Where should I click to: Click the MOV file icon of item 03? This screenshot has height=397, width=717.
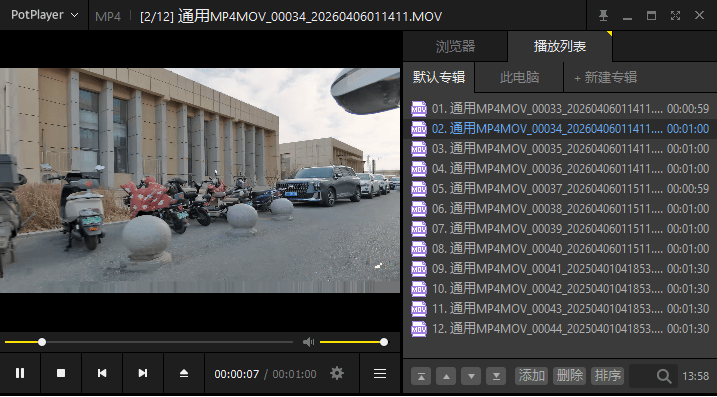tap(419, 149)
